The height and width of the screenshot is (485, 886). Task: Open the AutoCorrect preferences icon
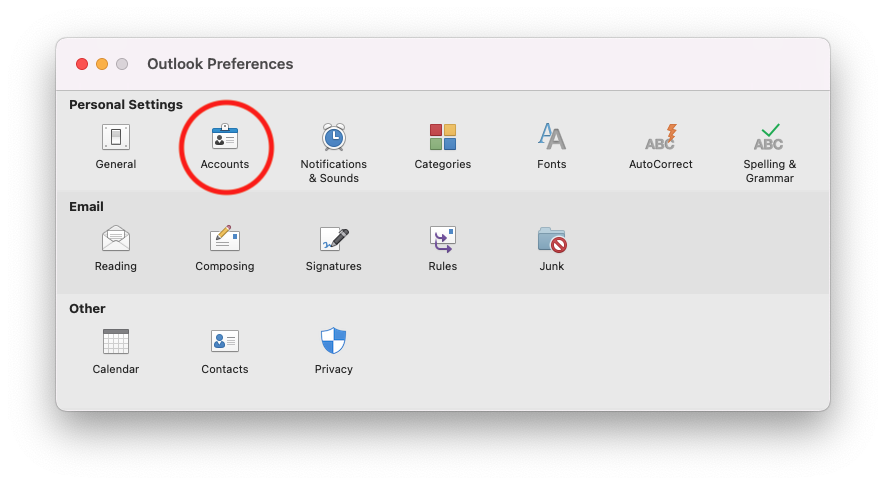[x=661, y=137]
